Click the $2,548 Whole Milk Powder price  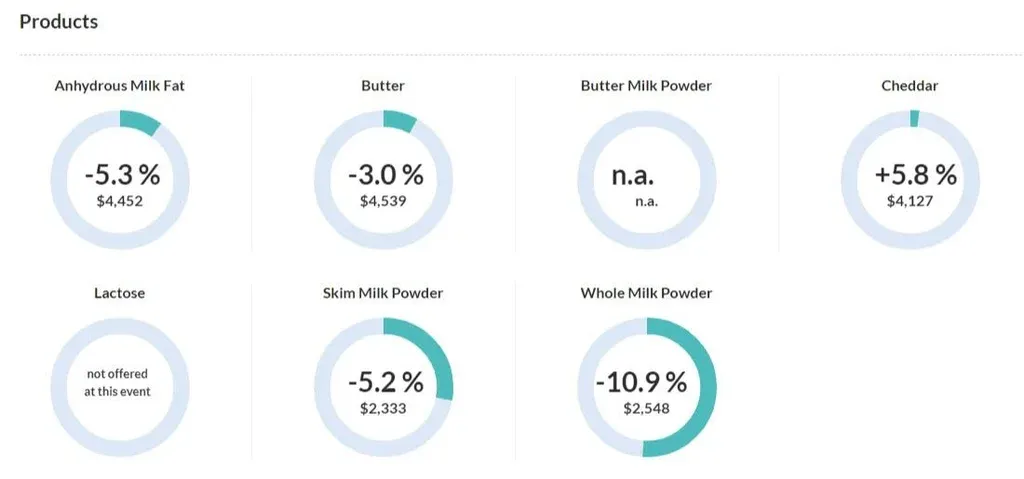pos(646,408)
